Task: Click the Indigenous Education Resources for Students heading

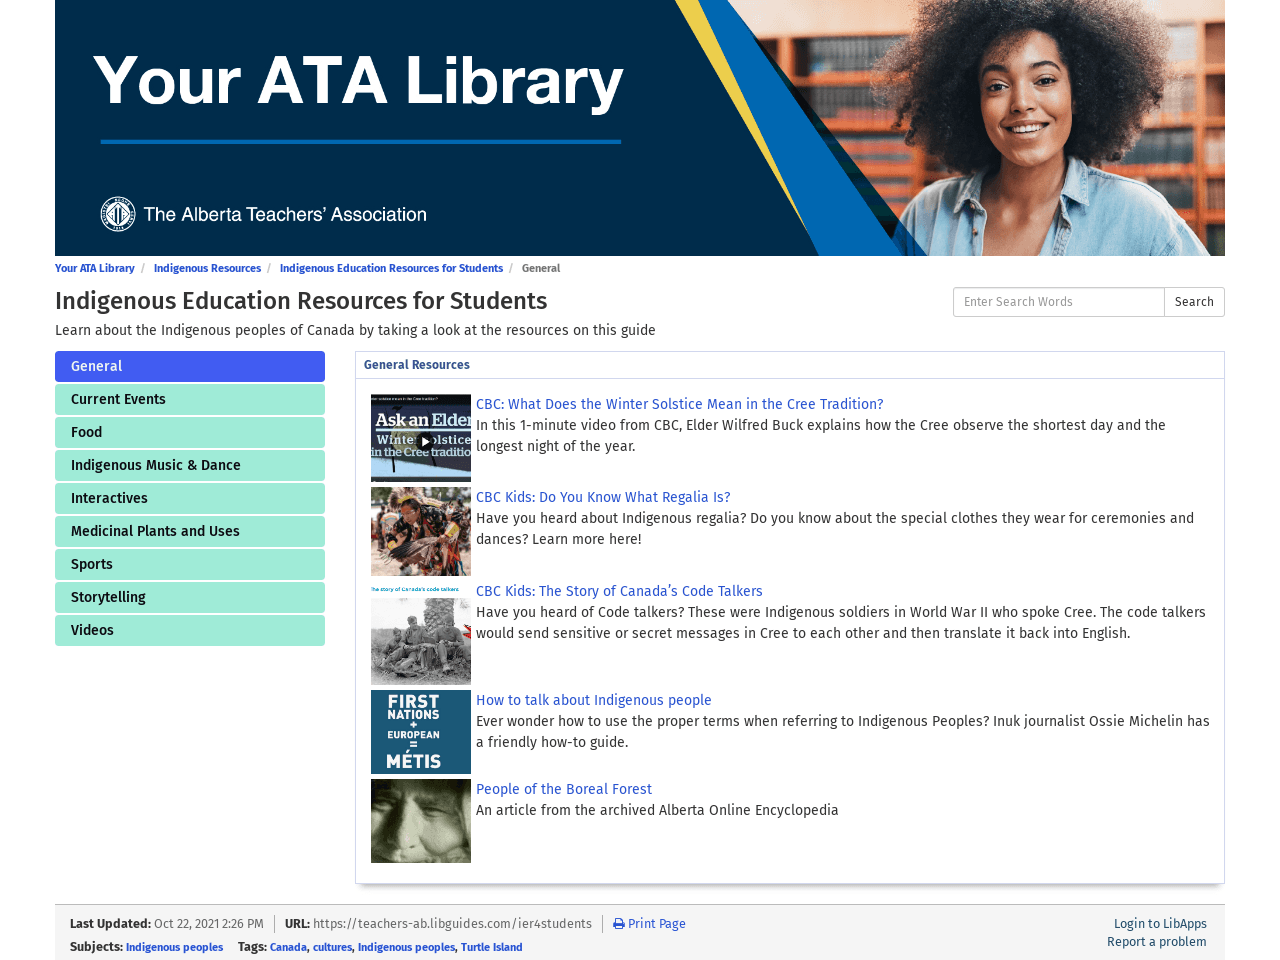Action: (x=301, y=301)
